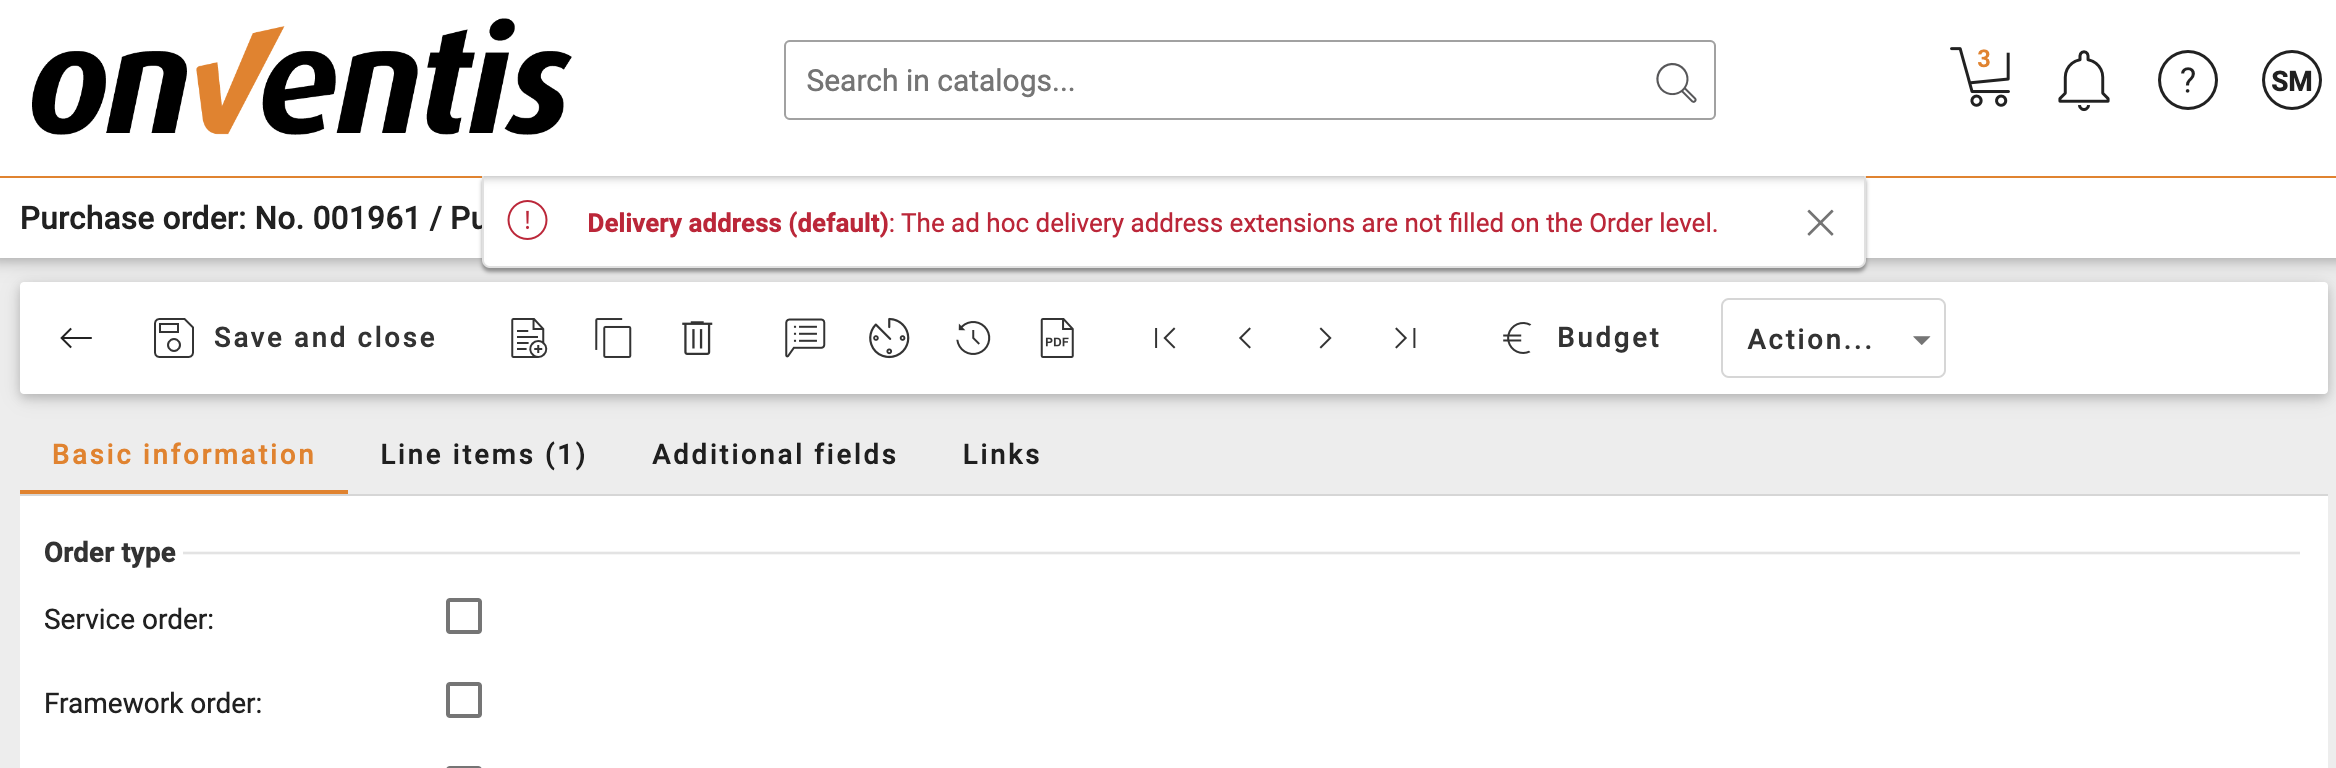
Task: Click Save and close button
Action: [295, 338]
